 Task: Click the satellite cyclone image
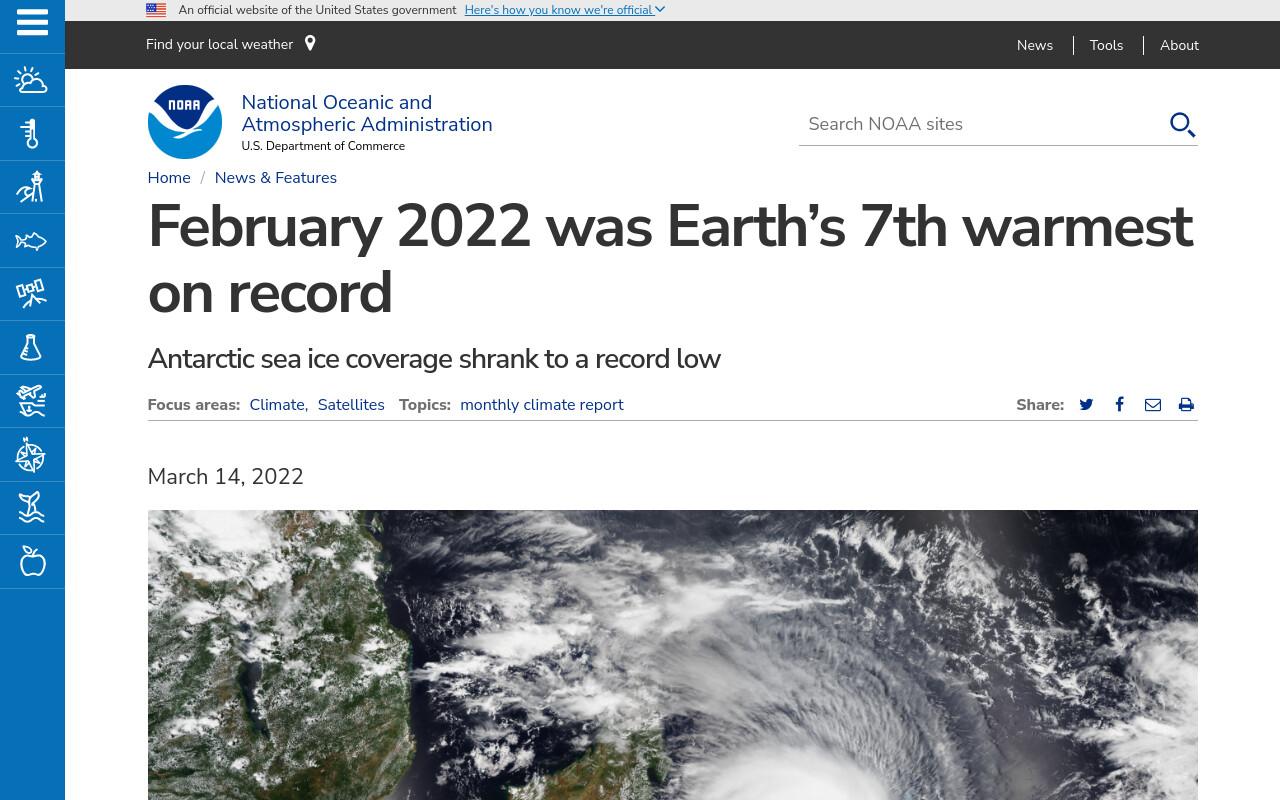coord(673,655)
